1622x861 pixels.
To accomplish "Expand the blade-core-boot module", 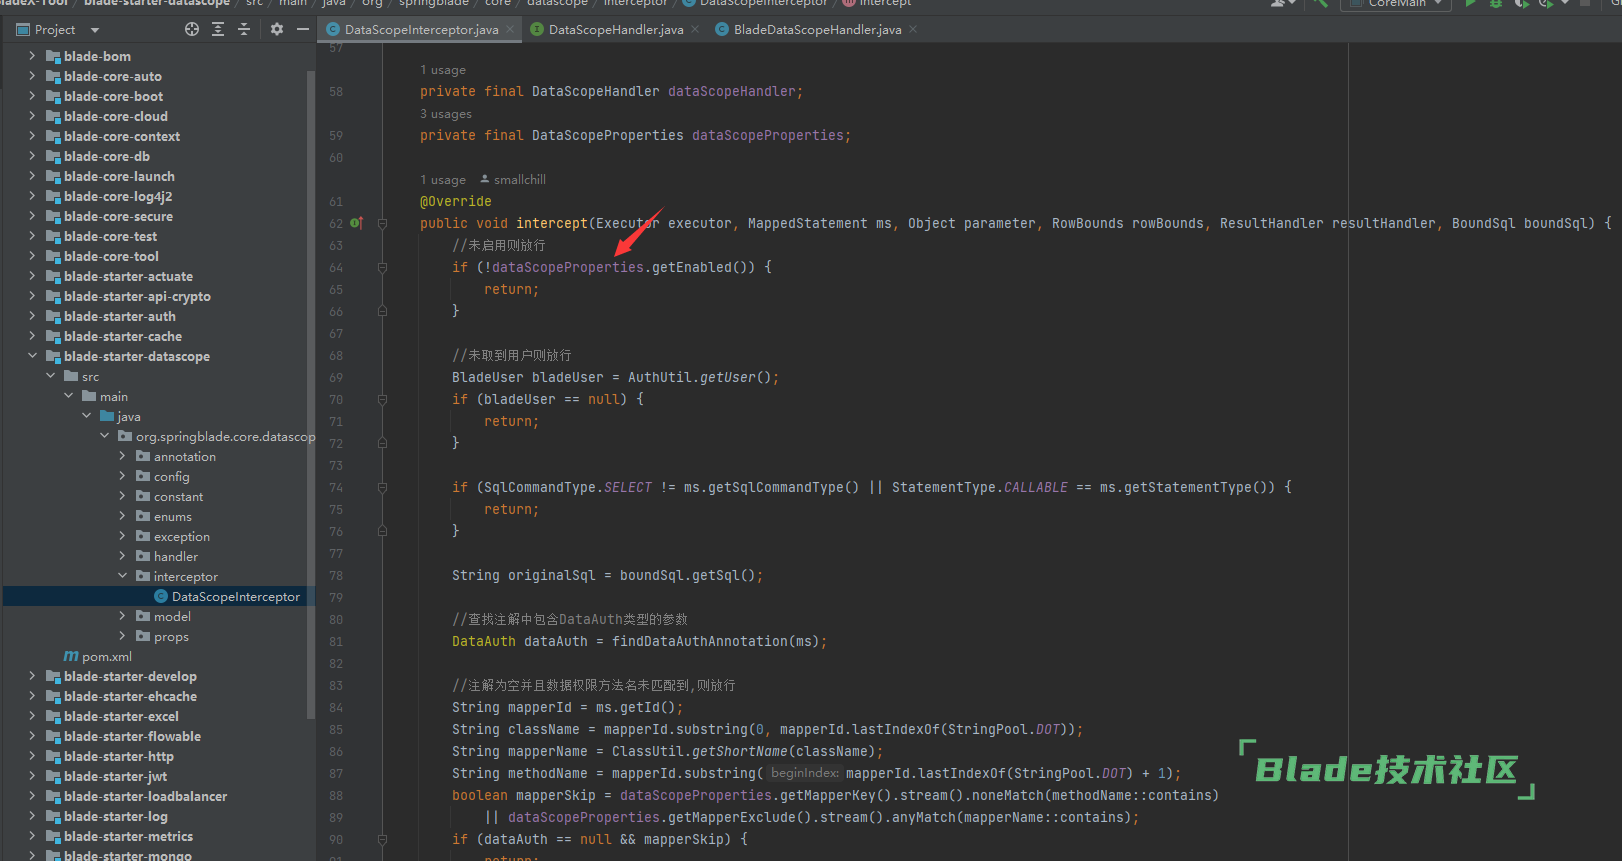I will pos(32,96).
